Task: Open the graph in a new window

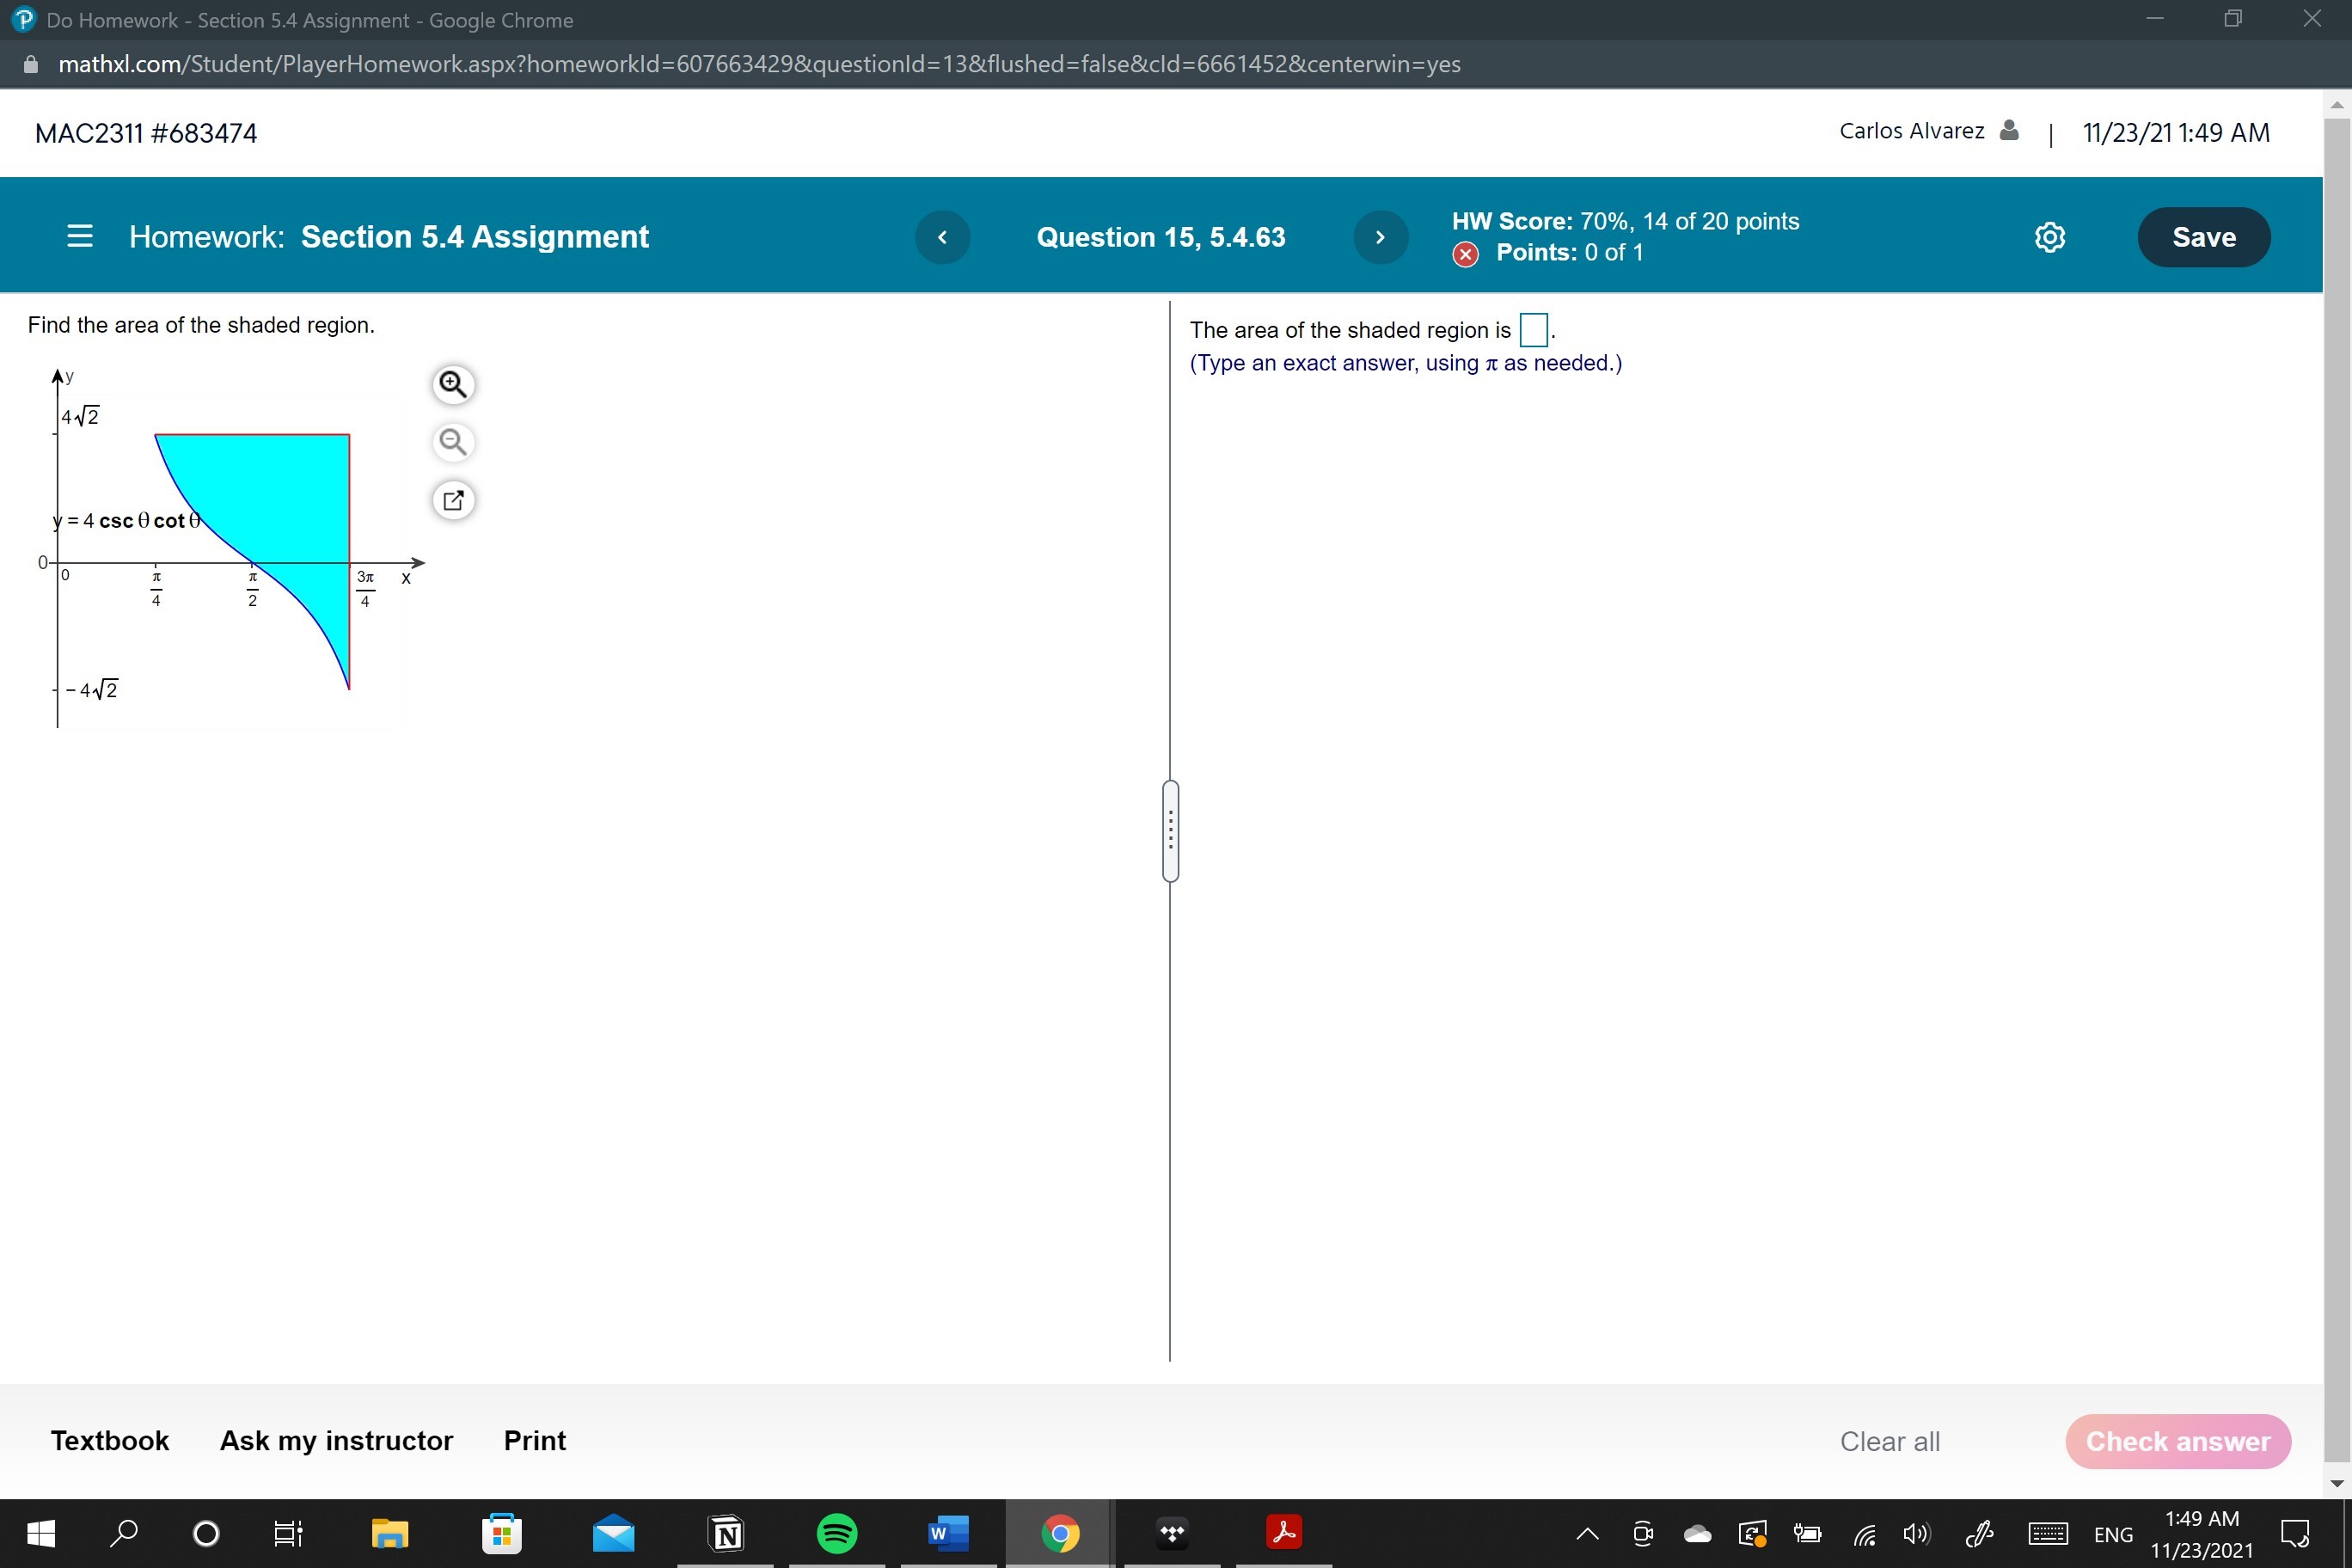Action: coord(453,499)
